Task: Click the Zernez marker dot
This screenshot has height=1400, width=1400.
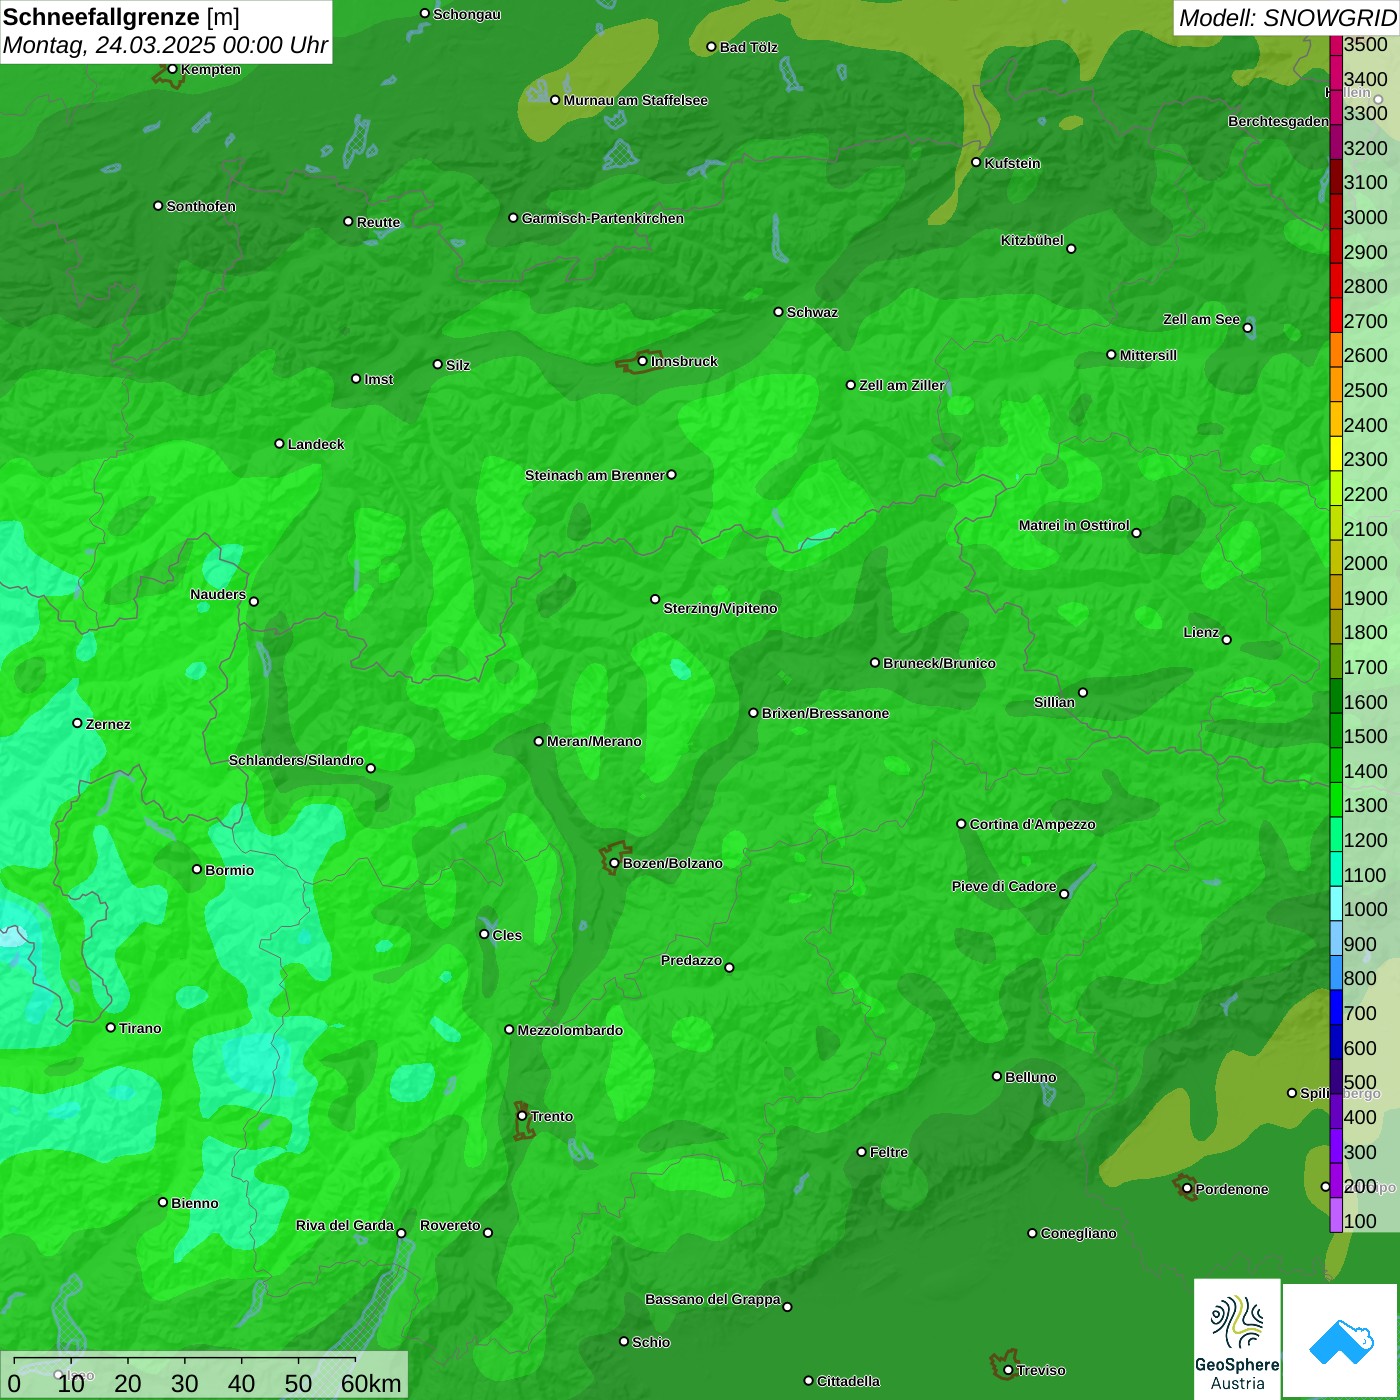Action: click(x=77, y=723)
